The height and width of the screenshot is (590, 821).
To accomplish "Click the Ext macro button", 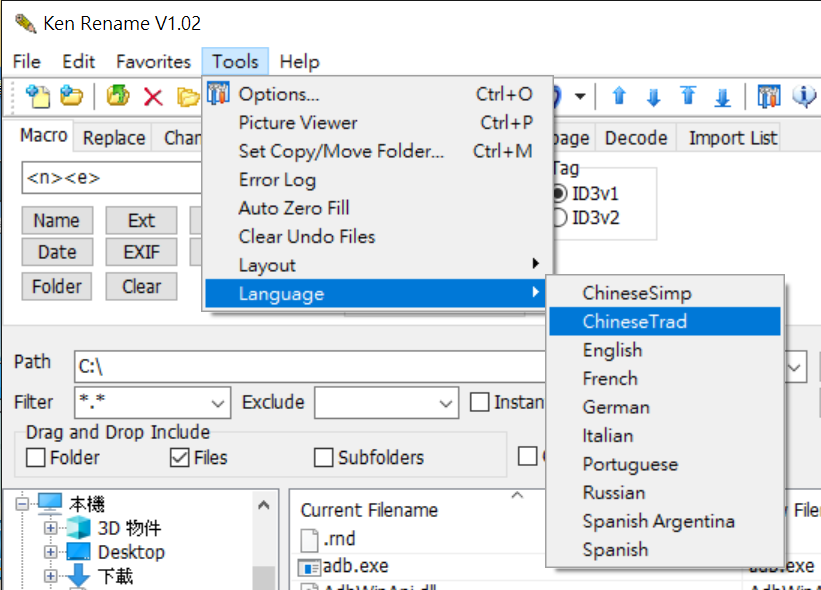I will (141, 220).
